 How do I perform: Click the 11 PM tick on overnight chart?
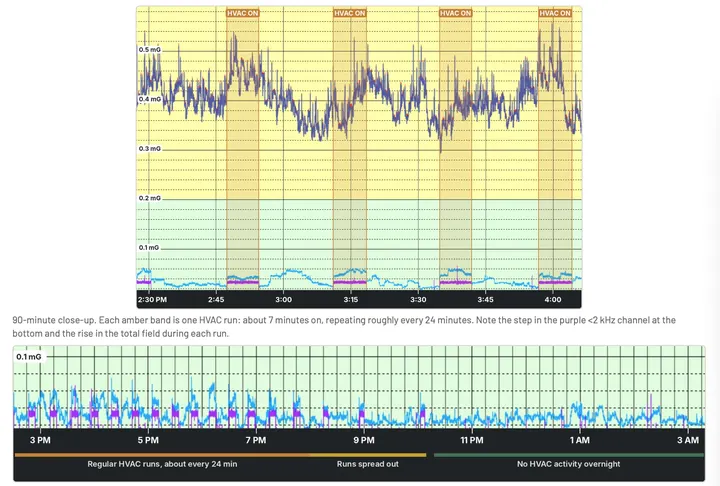[472, 440]
